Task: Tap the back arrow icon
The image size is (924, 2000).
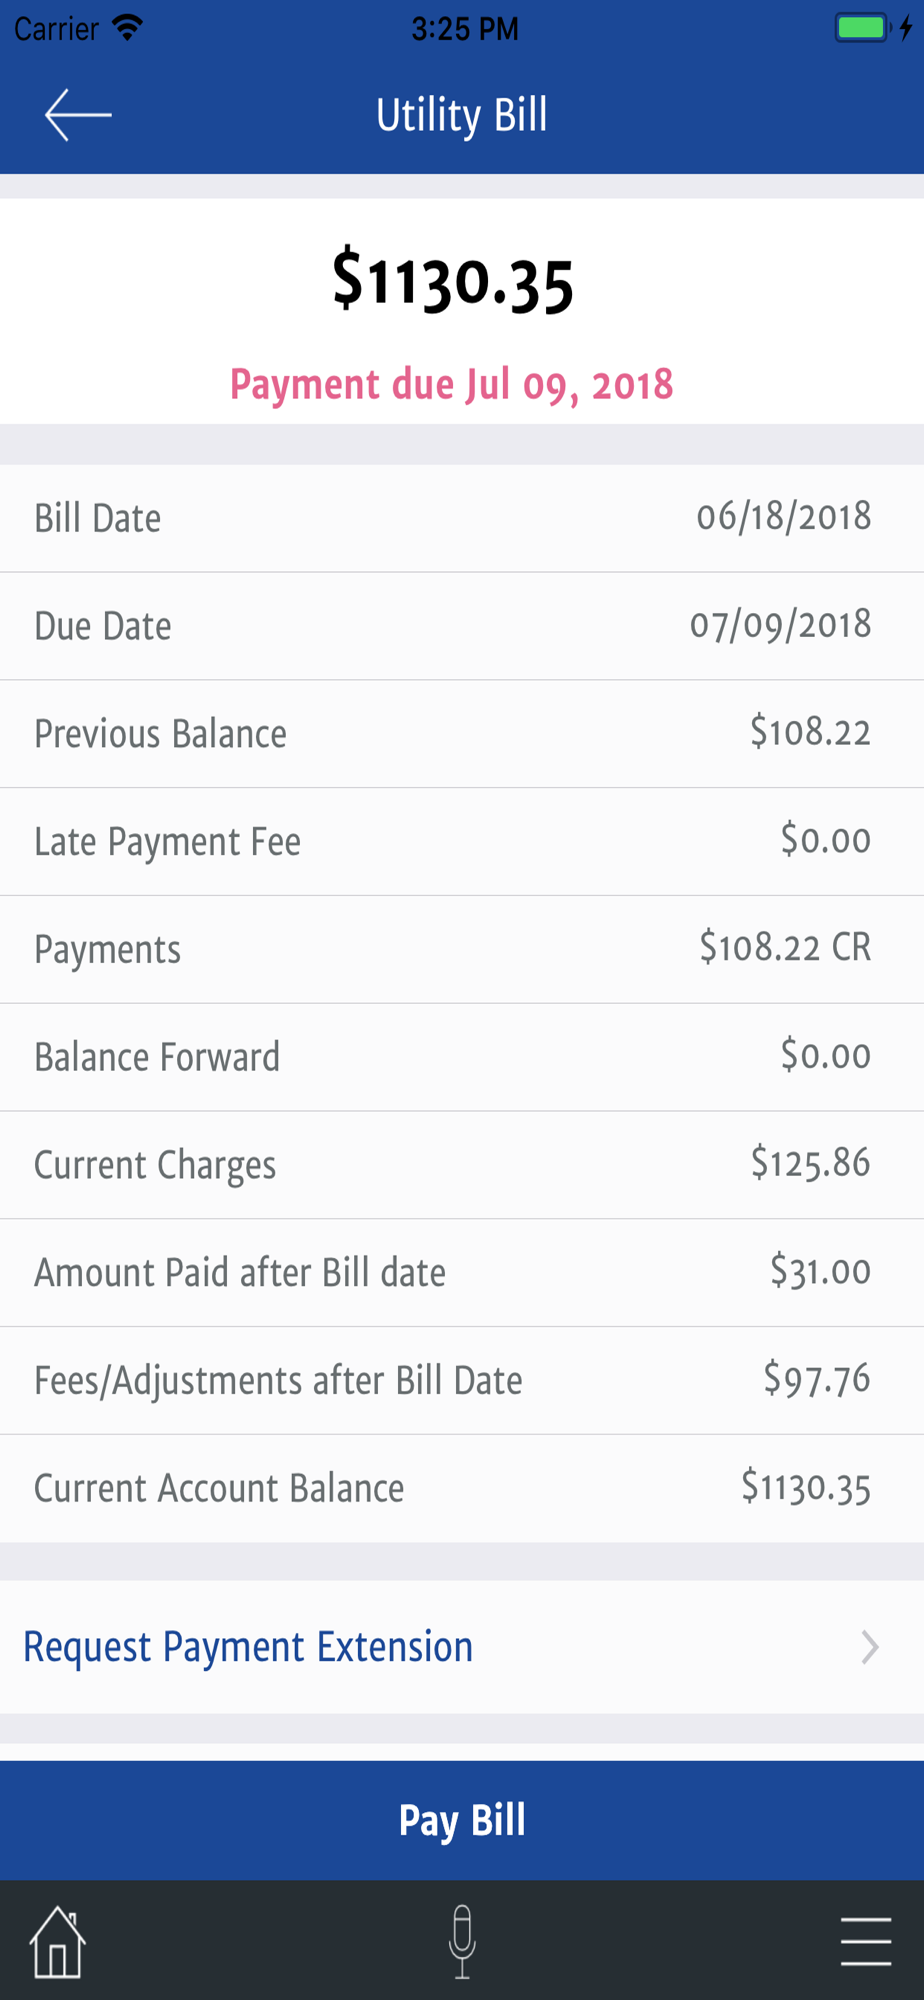Action: click(x=77, y=115)
